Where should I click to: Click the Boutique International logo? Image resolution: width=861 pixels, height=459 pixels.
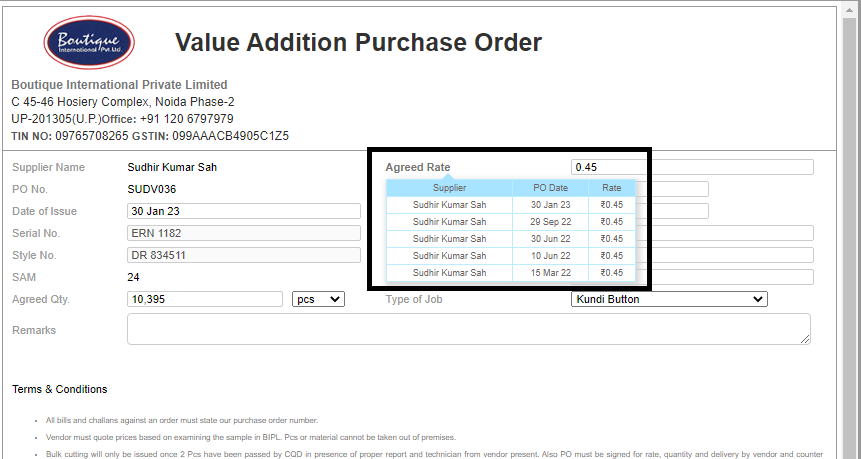pyautogui.click(x=89, y=42)
